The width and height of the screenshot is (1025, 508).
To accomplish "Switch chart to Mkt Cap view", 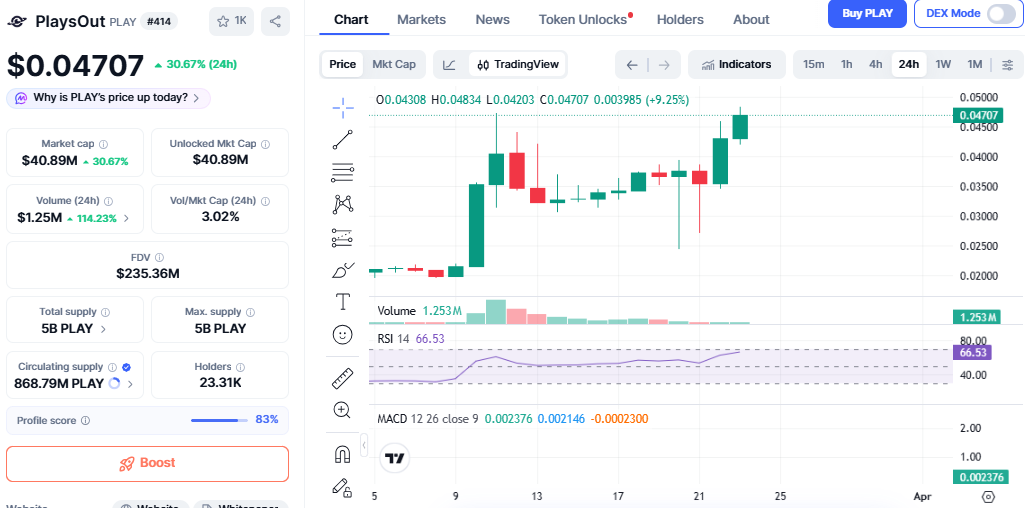I will pyautogui.click(x=394, y=64).
